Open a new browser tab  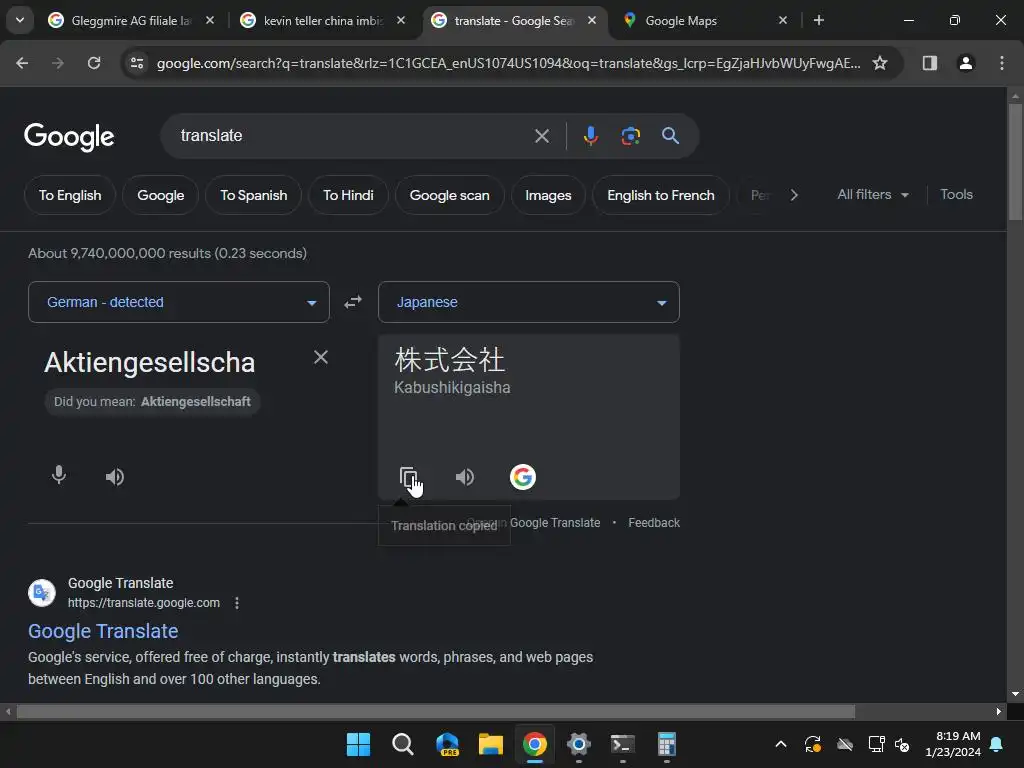[819, 20]
